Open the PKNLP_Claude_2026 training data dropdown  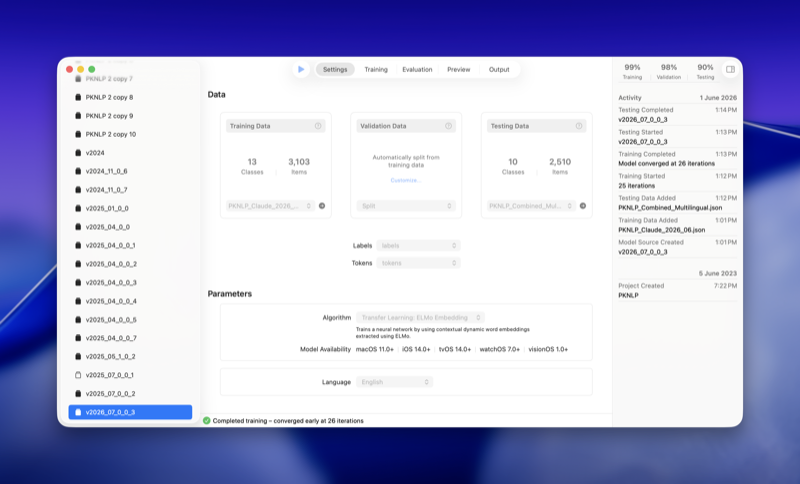(x=270, y=206)
